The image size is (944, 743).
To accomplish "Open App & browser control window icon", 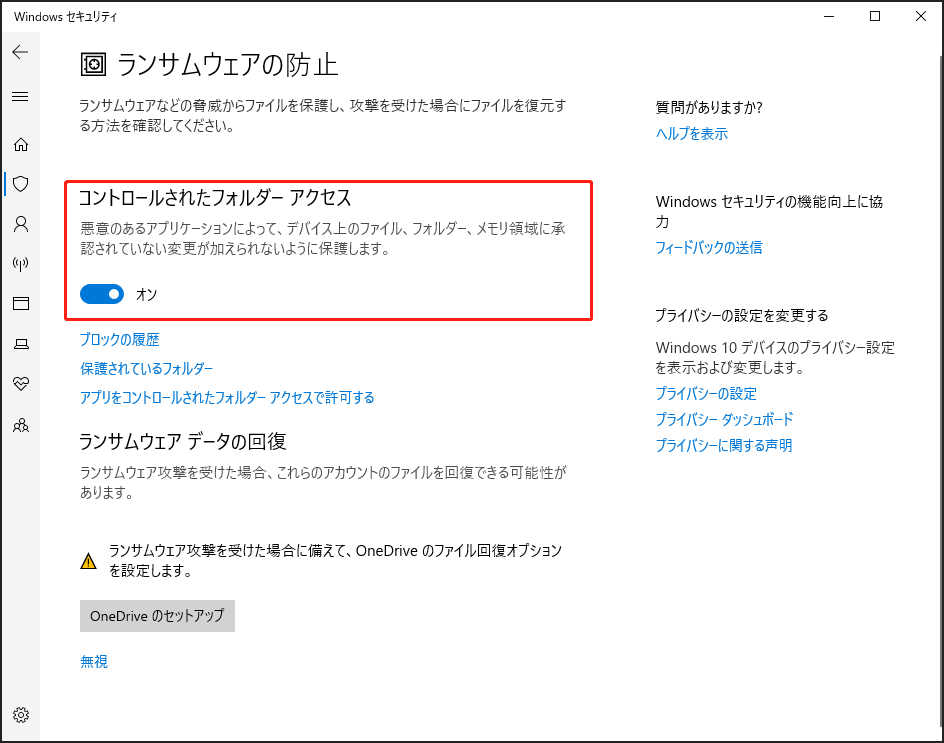I will 21,303.
